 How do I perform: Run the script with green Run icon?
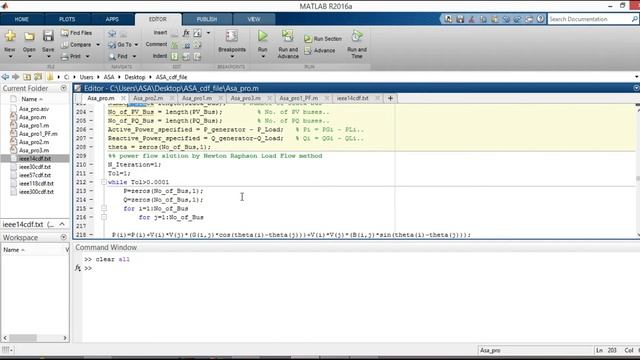262,36
